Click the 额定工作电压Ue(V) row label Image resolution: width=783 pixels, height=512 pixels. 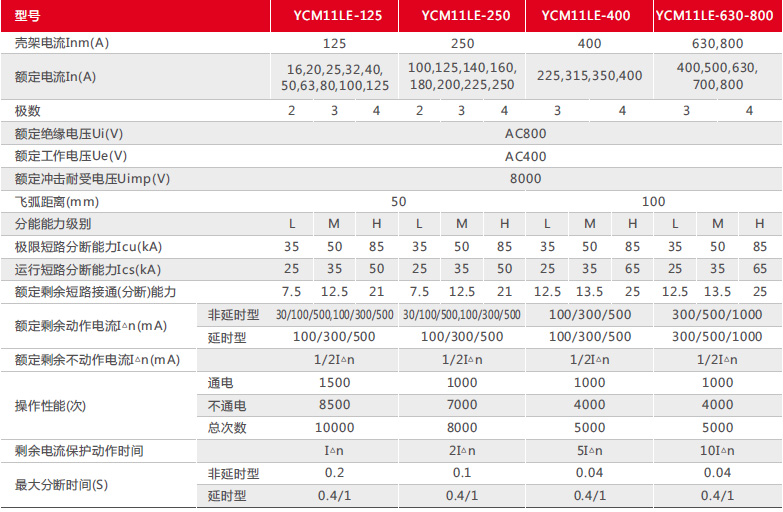pyautogui.click(x=71, y=156)
